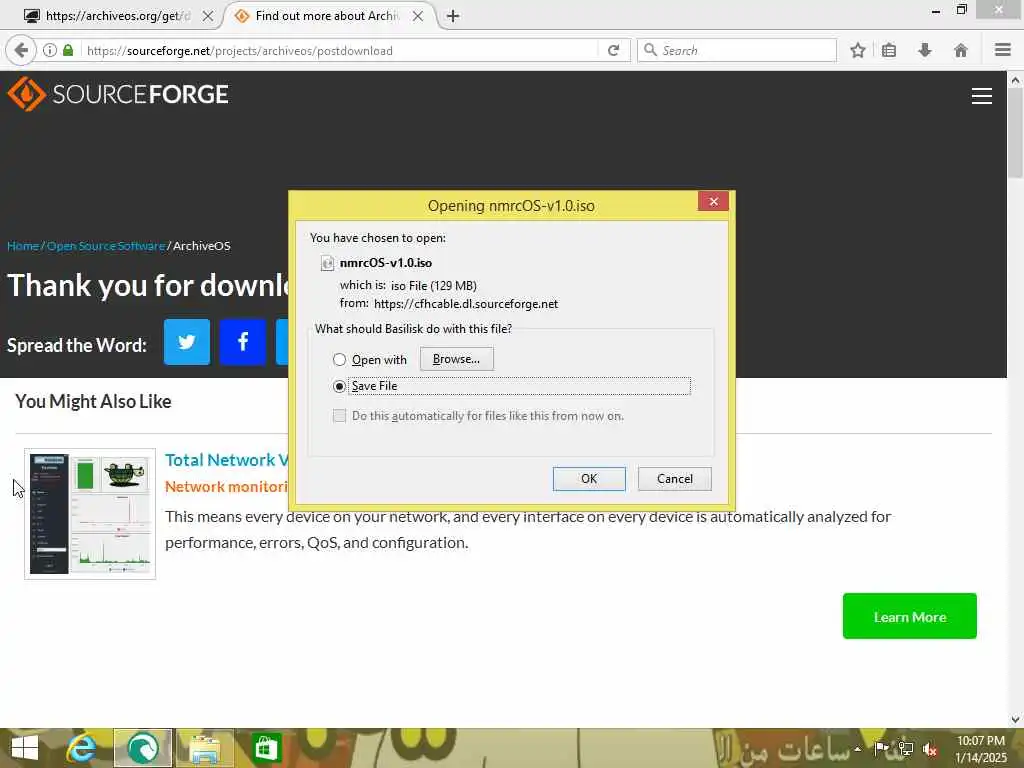Screen dimensions: 1024x768
Task: Open File Explorer from taskbar
Action: [204, 748]
